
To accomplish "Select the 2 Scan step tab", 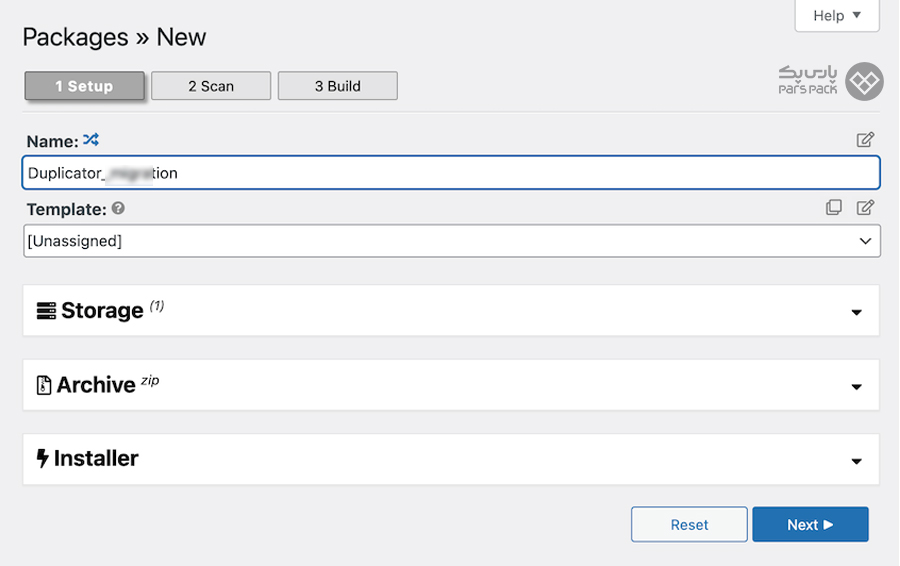I will pyautogui.click(x=211, y=86).
